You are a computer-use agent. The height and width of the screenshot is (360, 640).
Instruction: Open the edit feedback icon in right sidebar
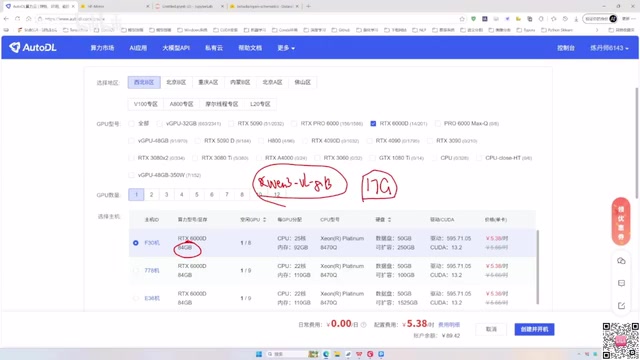(621, 306)
